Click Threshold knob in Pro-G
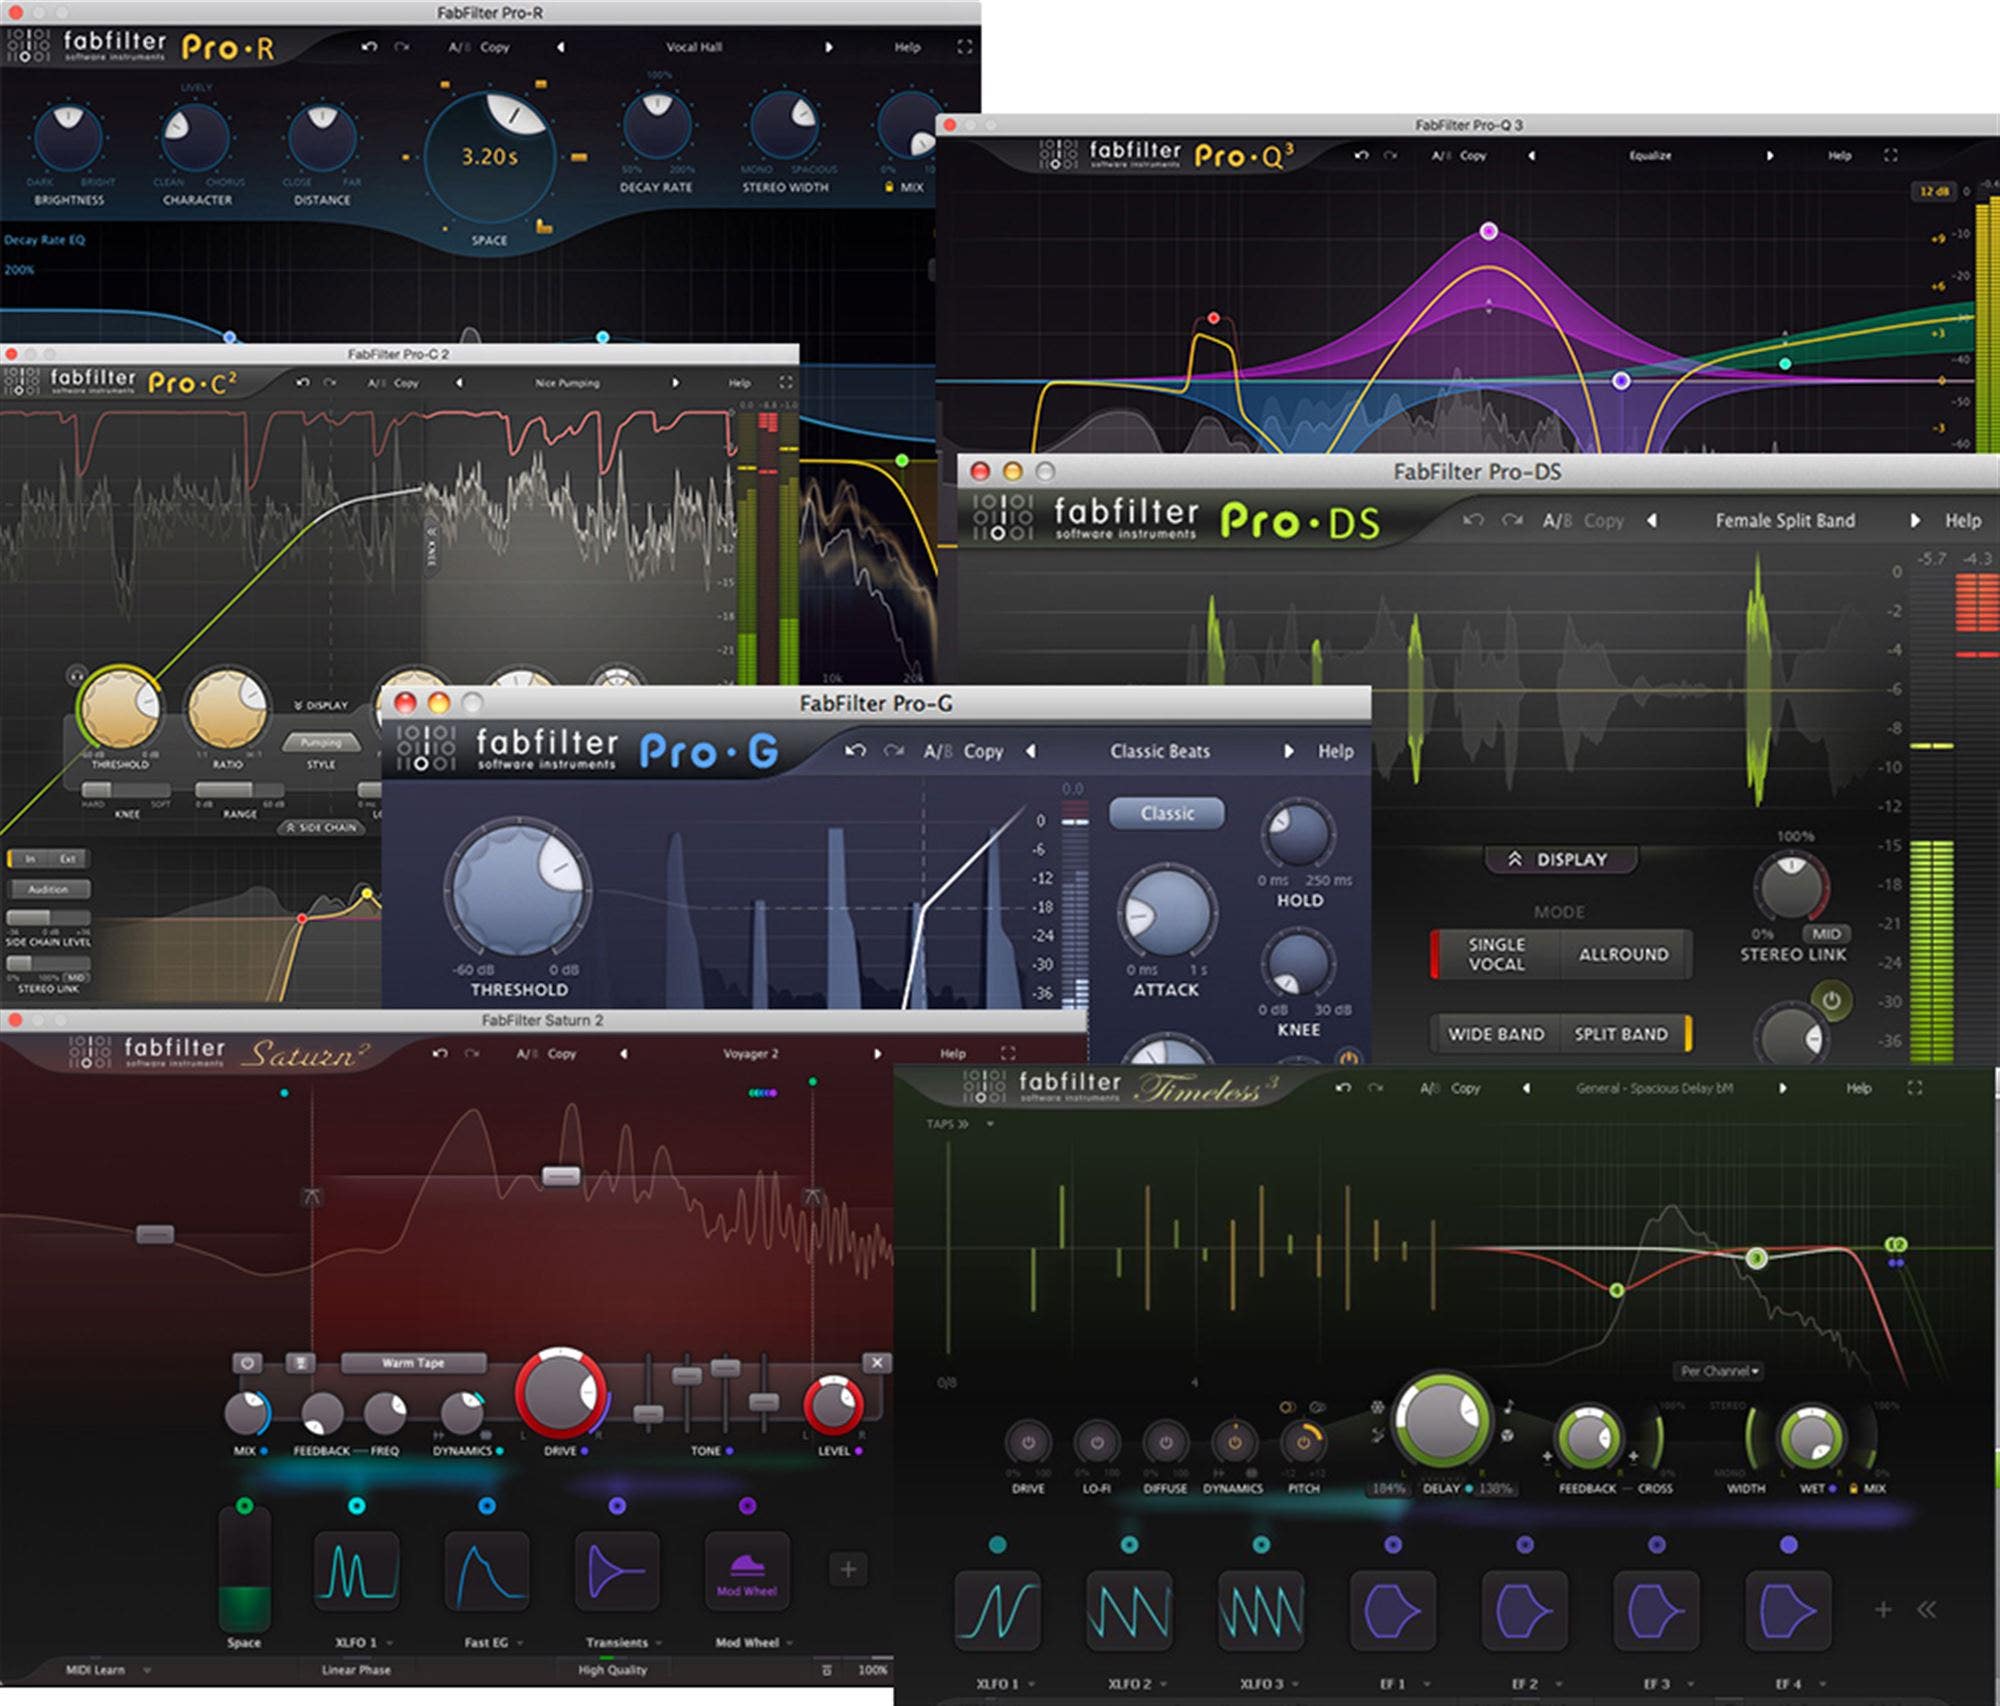Screen dimensions: 2000x1706 (517, 889)
